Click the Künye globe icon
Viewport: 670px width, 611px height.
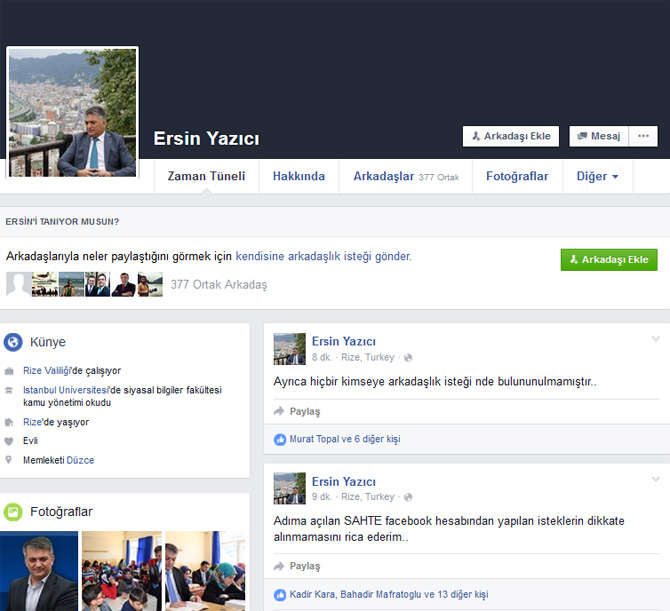pyautogui.click(x=13, y=342)
